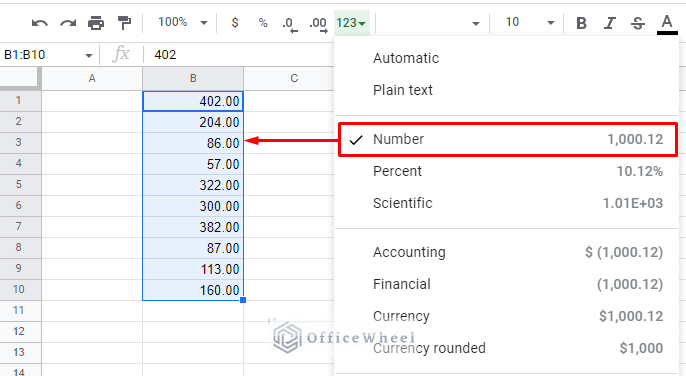Toggle italic formatting
The width and height of the screenshot is (686, 376).
[609, 23]
